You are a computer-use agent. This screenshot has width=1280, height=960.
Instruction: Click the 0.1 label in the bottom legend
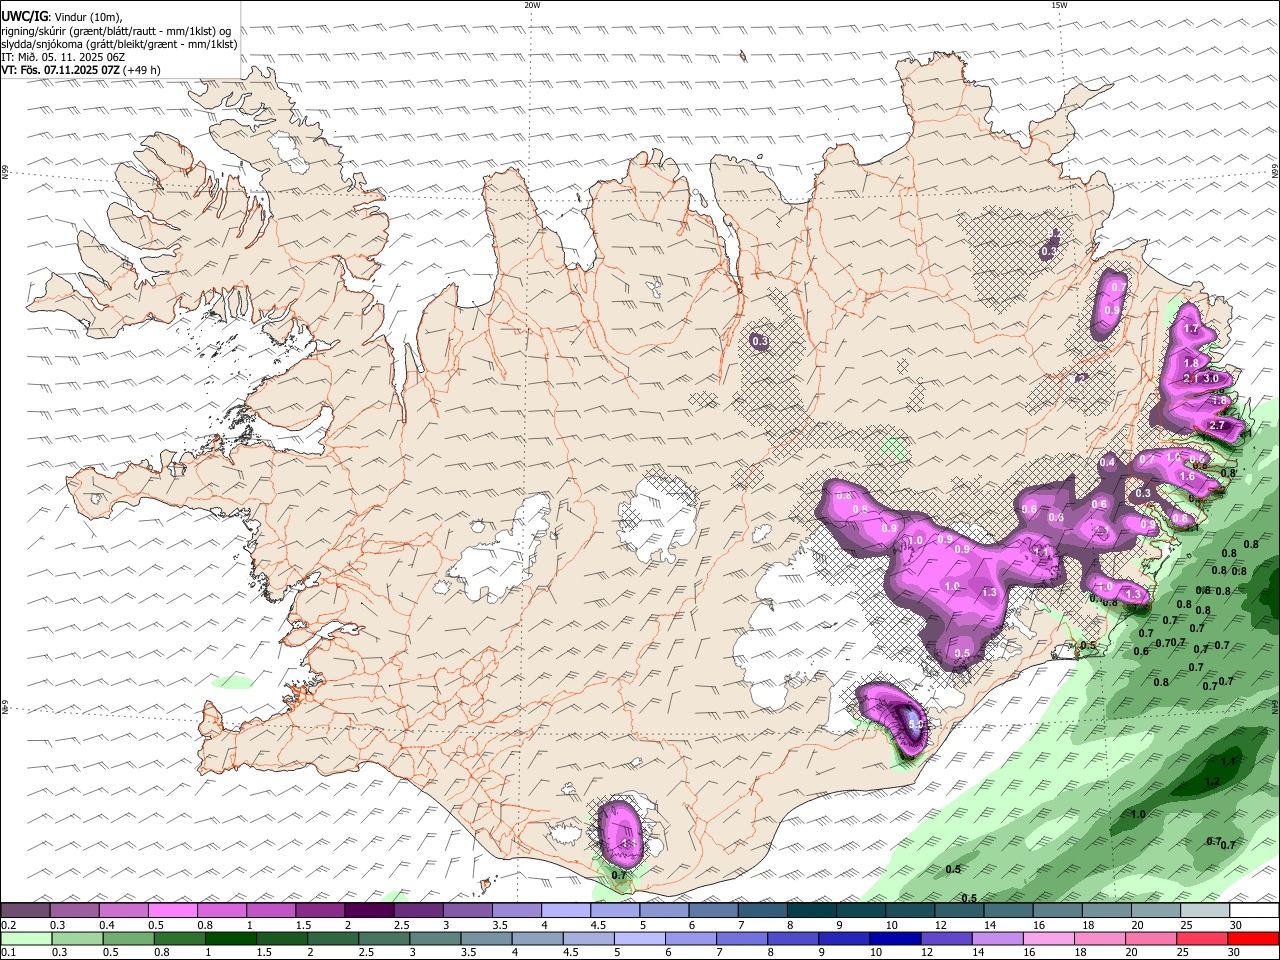tap(8, 953)
